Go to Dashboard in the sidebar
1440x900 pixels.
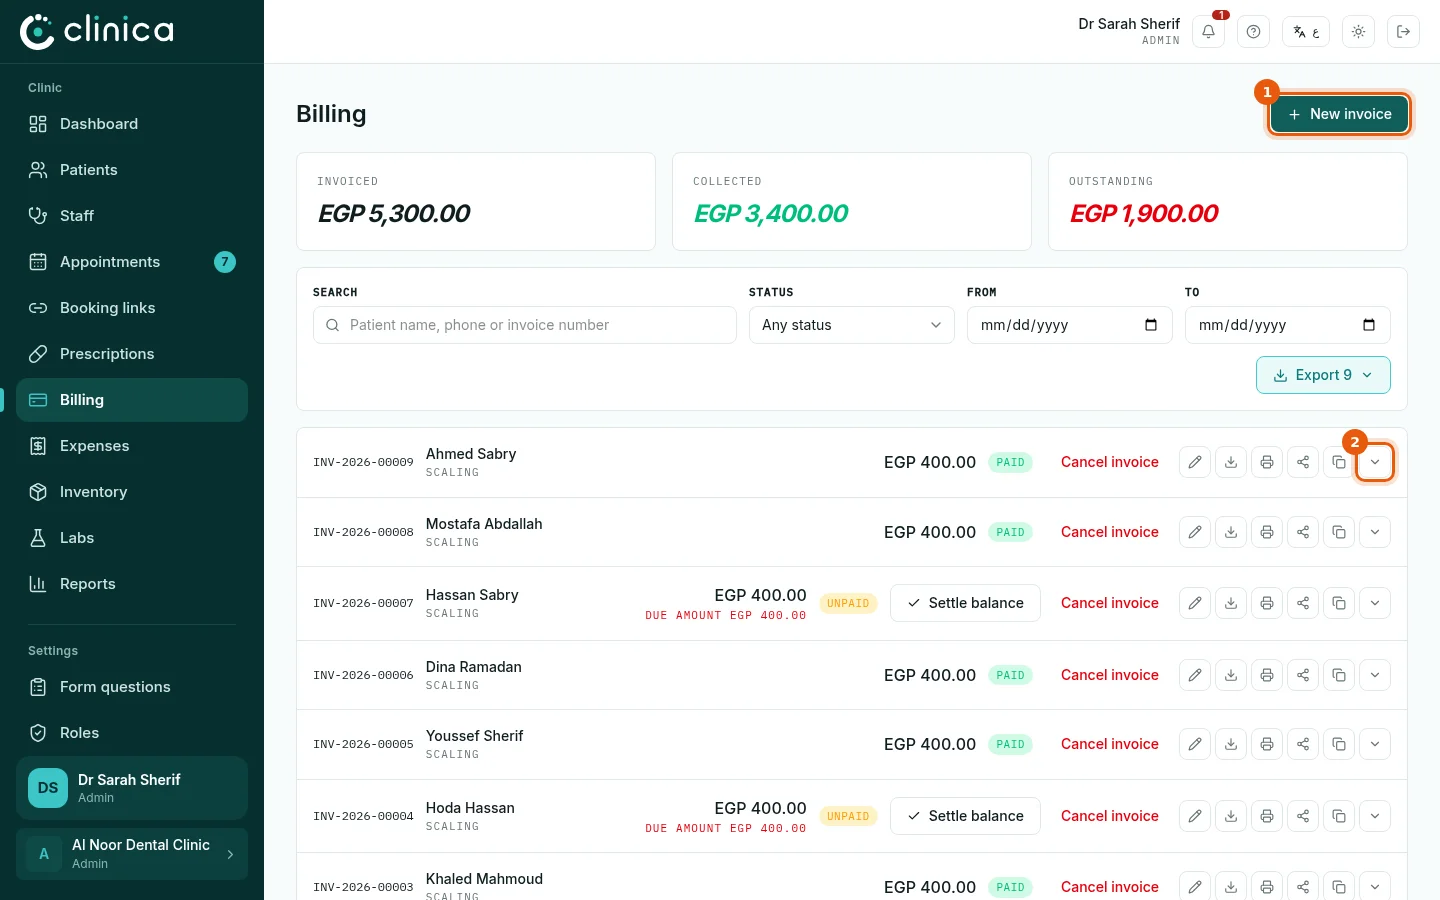tap(132, 124)
